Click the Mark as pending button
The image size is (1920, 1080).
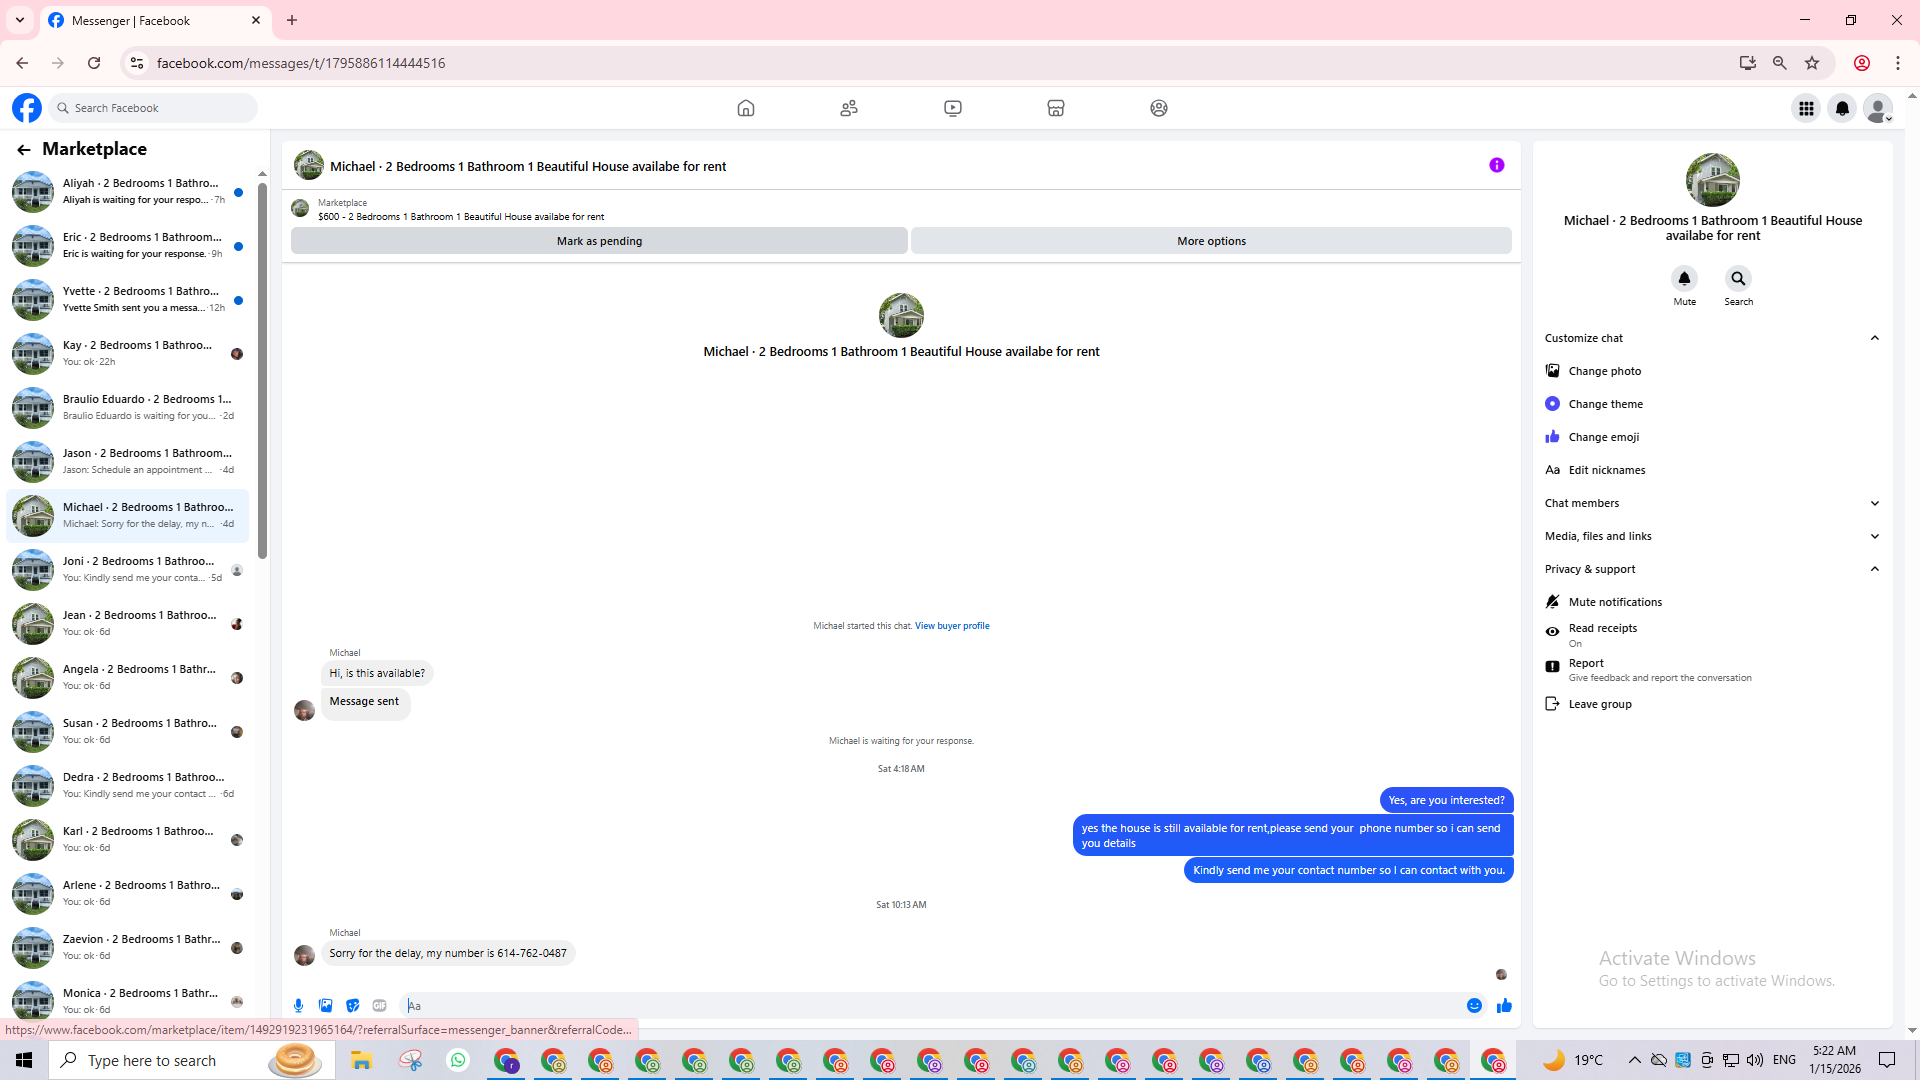(x=599, y=241)
